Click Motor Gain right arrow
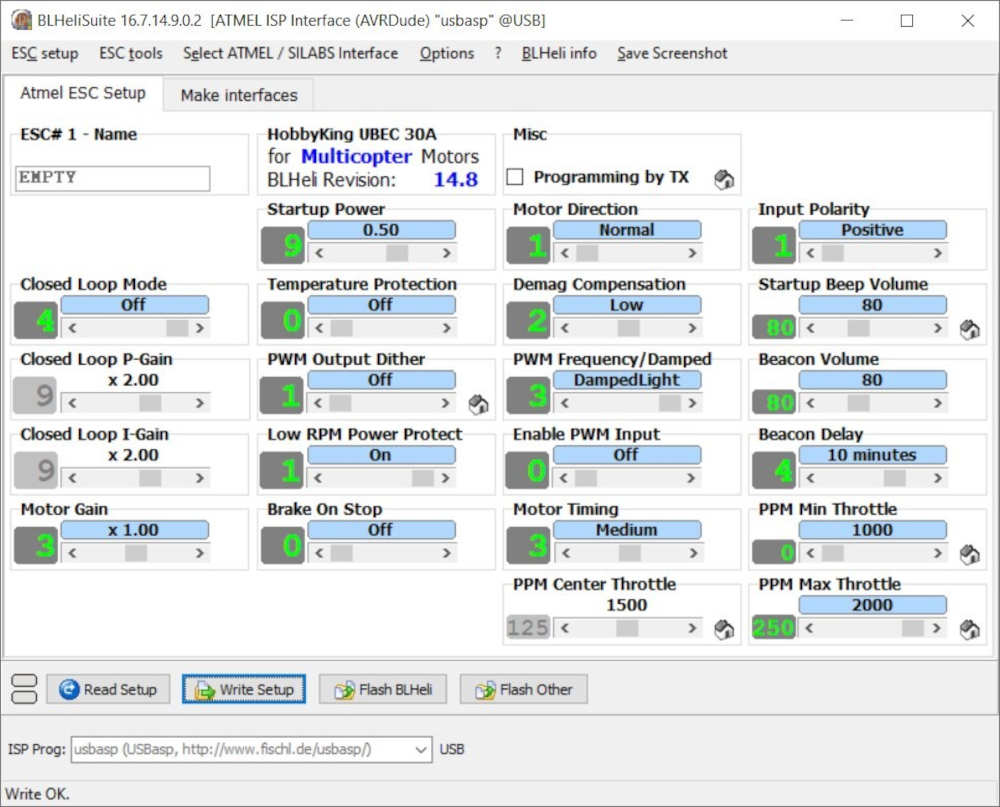Viewport: 1000px width, 807px height. tap(200, 553)
